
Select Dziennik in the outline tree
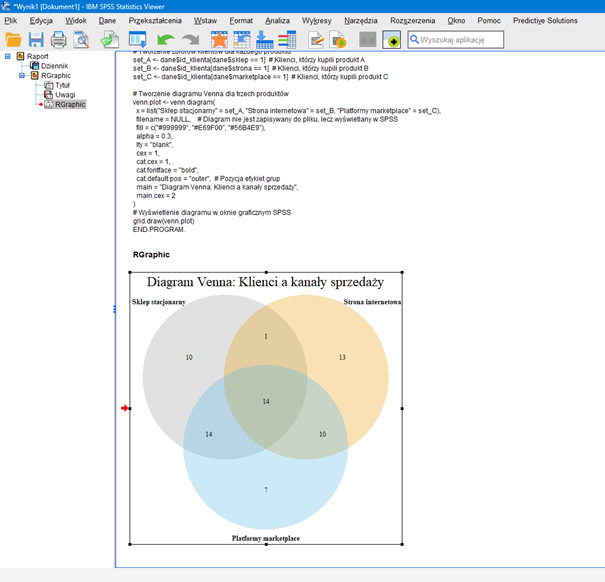[x=54, y=66]
